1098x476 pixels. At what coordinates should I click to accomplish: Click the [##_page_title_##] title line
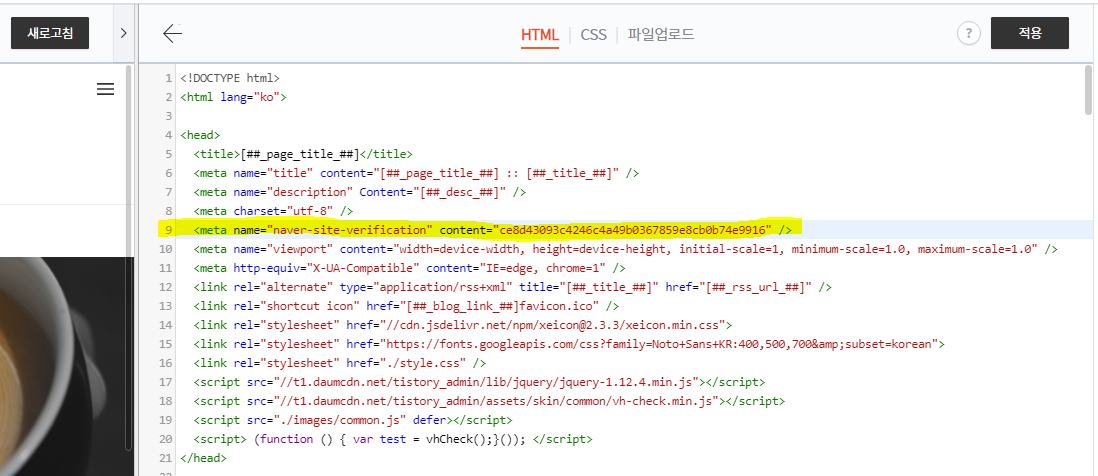303,154
